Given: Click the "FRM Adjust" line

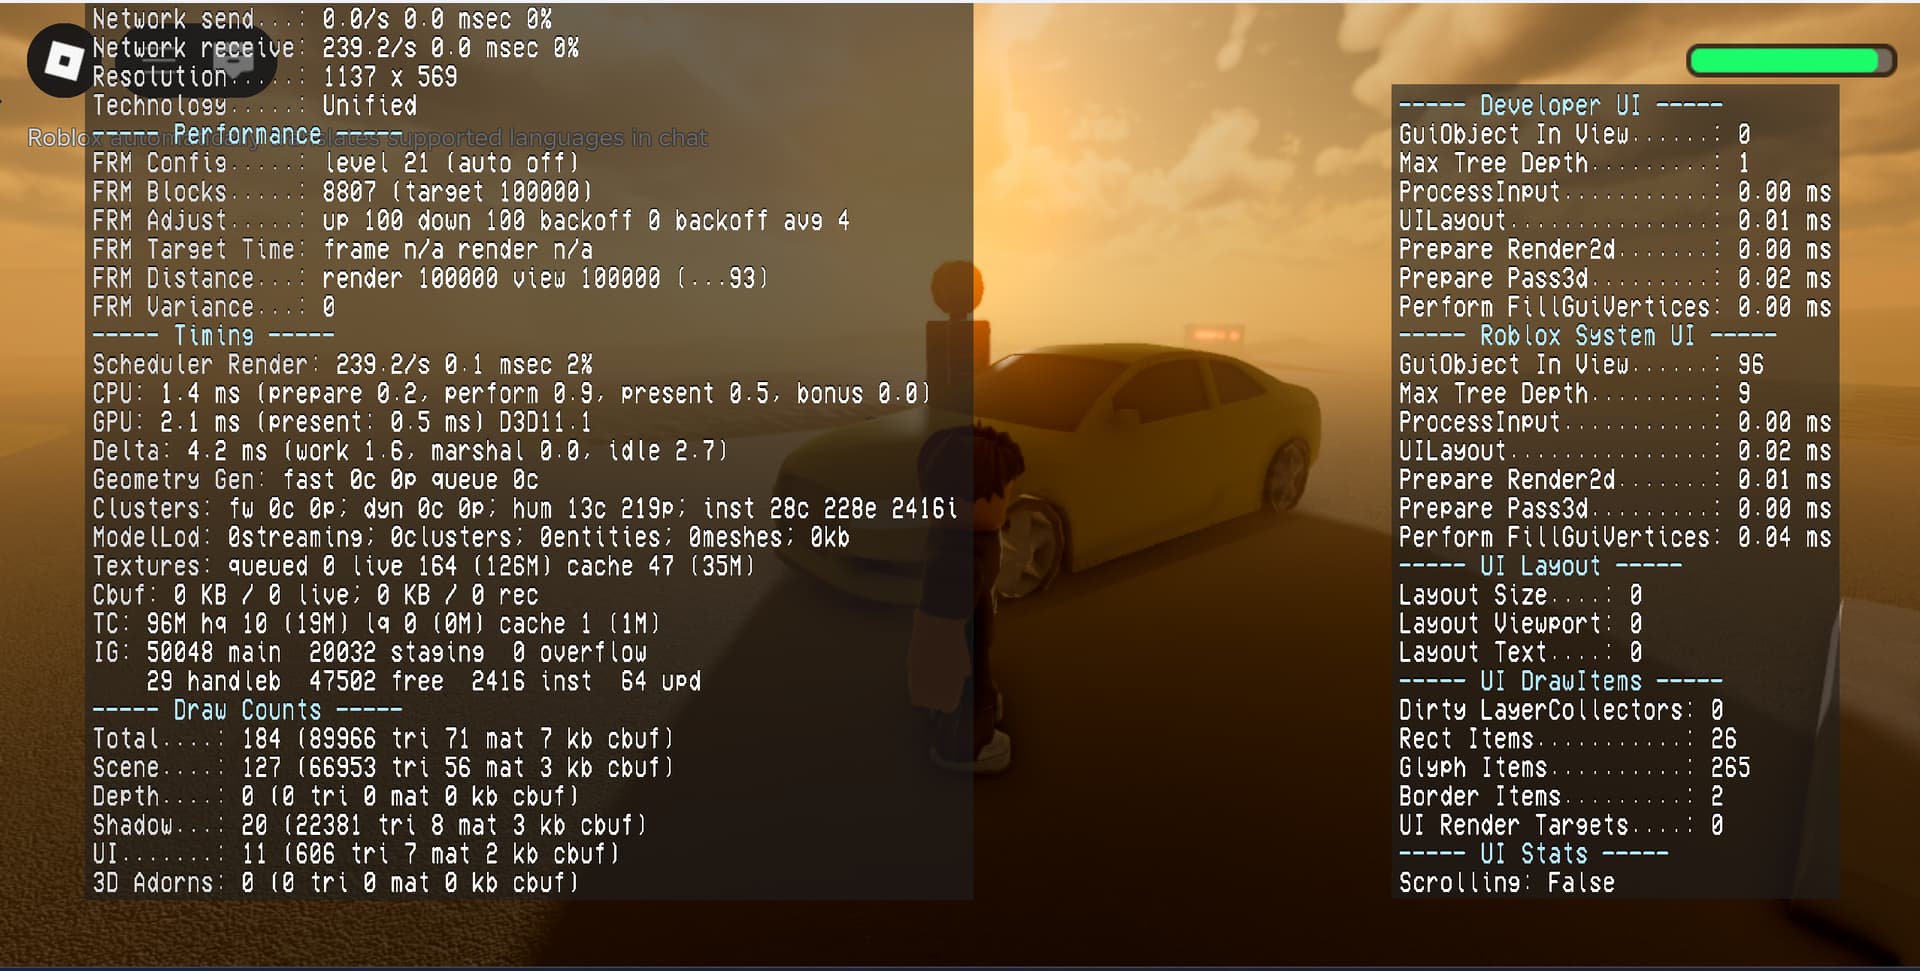Looking at the screenshot, I should pyautogui.click(x=471, y=221).
